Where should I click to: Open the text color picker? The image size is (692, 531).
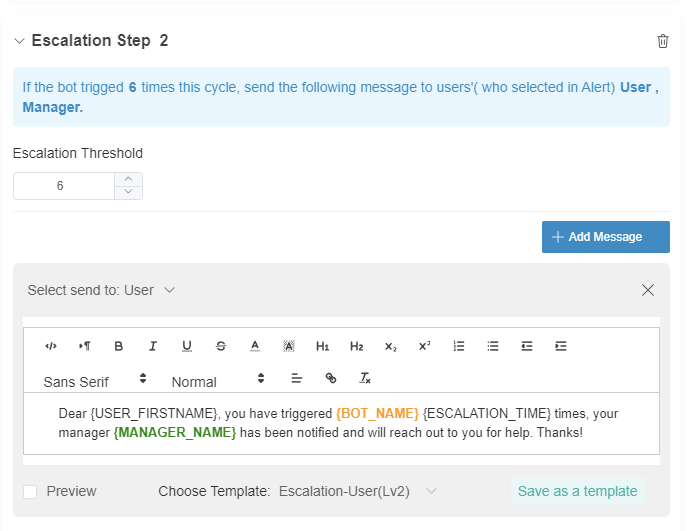coord(255,346)
